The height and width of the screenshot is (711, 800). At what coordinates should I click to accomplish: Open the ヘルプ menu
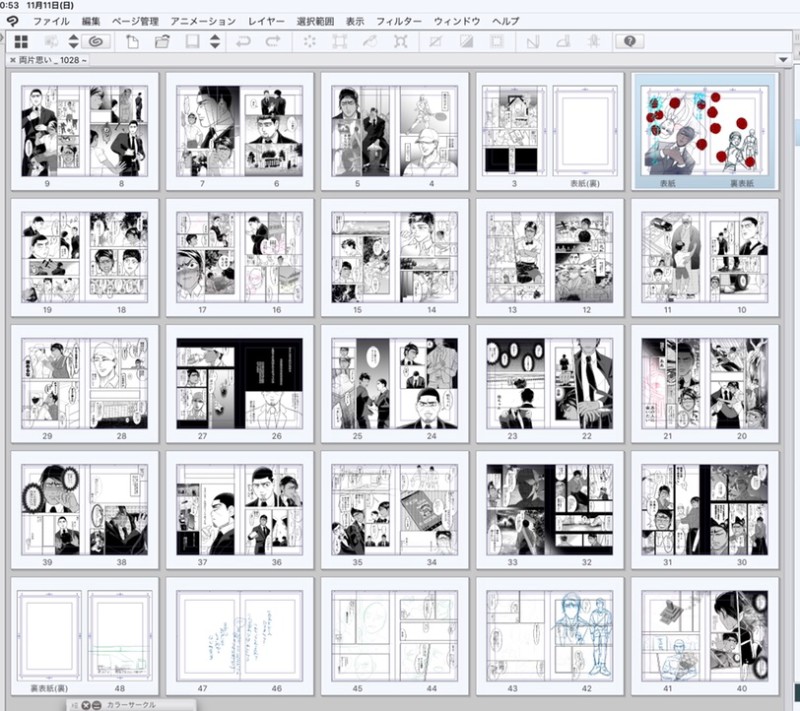[506, 21]
